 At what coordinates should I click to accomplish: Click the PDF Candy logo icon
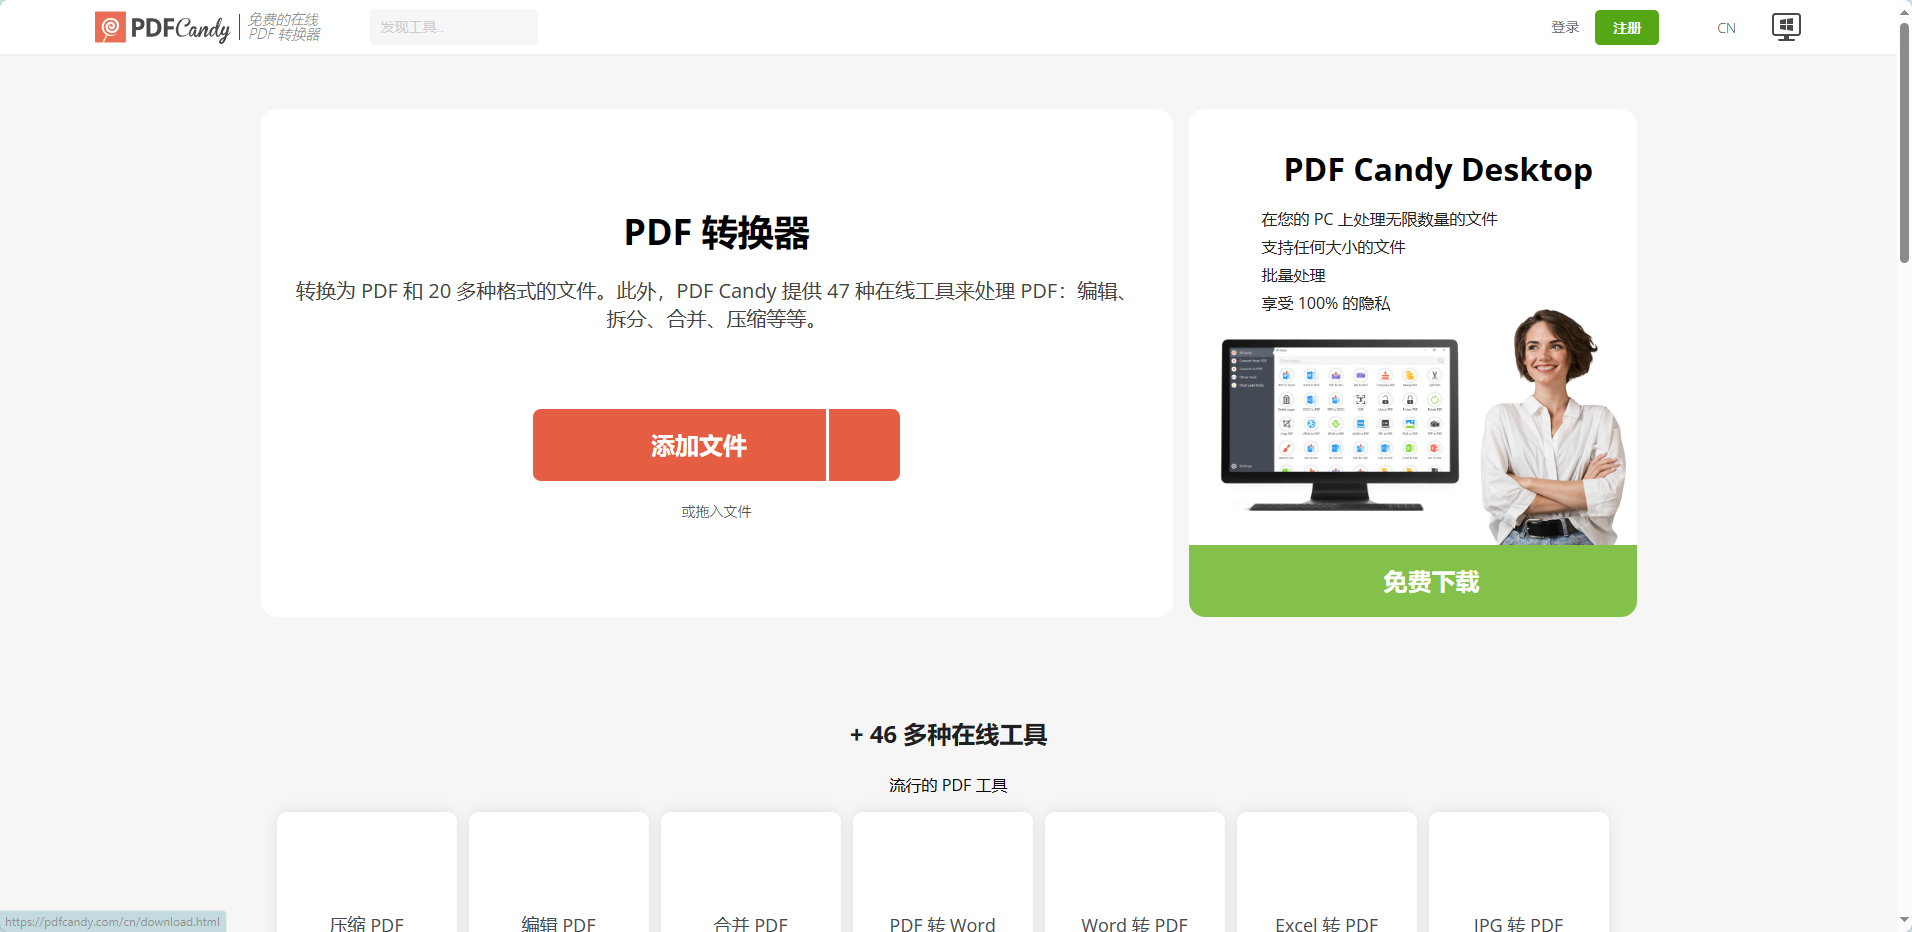tap(110, 27)
